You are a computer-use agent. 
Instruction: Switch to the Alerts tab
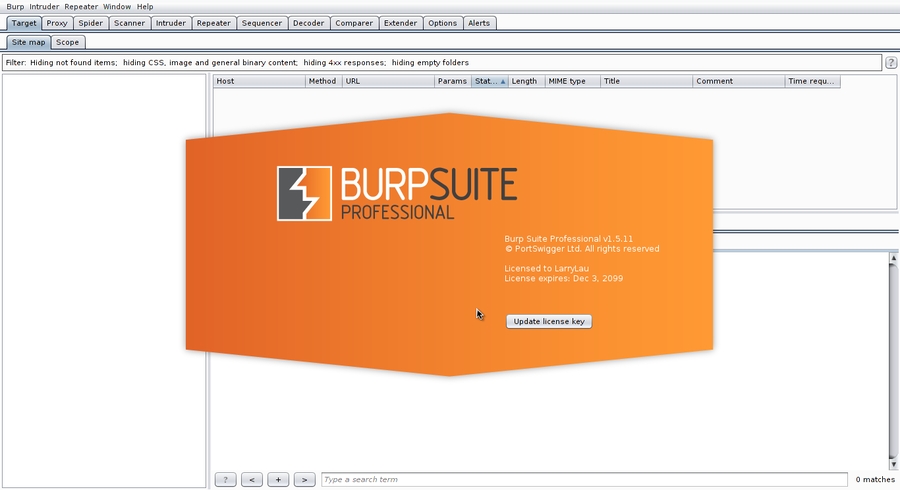(479, 23)
